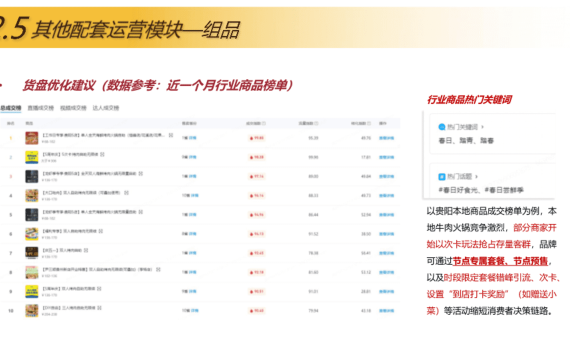570x360 pixels.
Task: Click copy icon after rank 4 product title
Action: coord(127,193)
